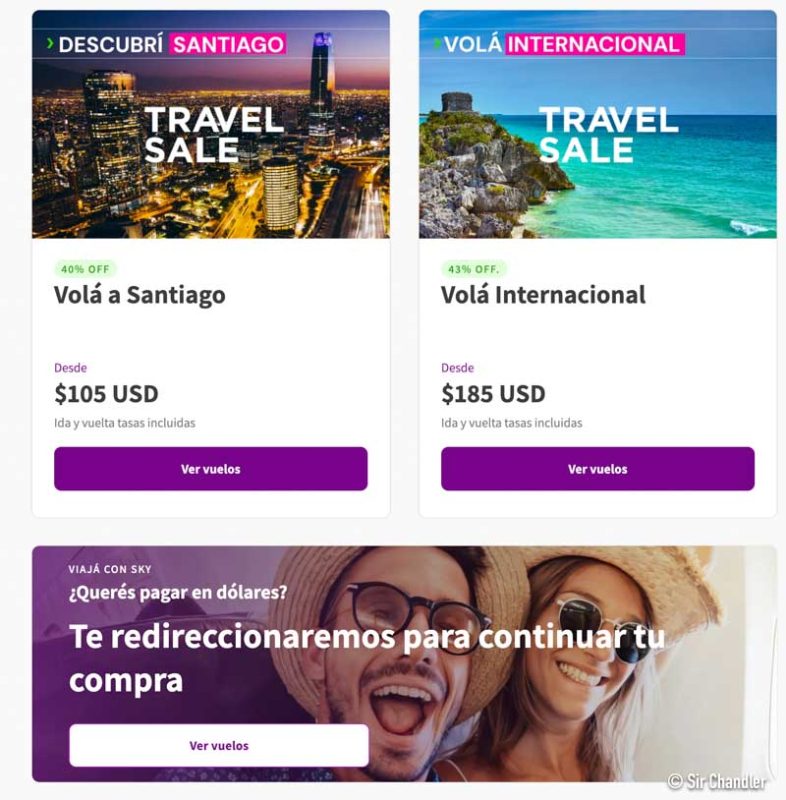Click the green chevron beside DESCUBRÍ

[x=50, y=43]
